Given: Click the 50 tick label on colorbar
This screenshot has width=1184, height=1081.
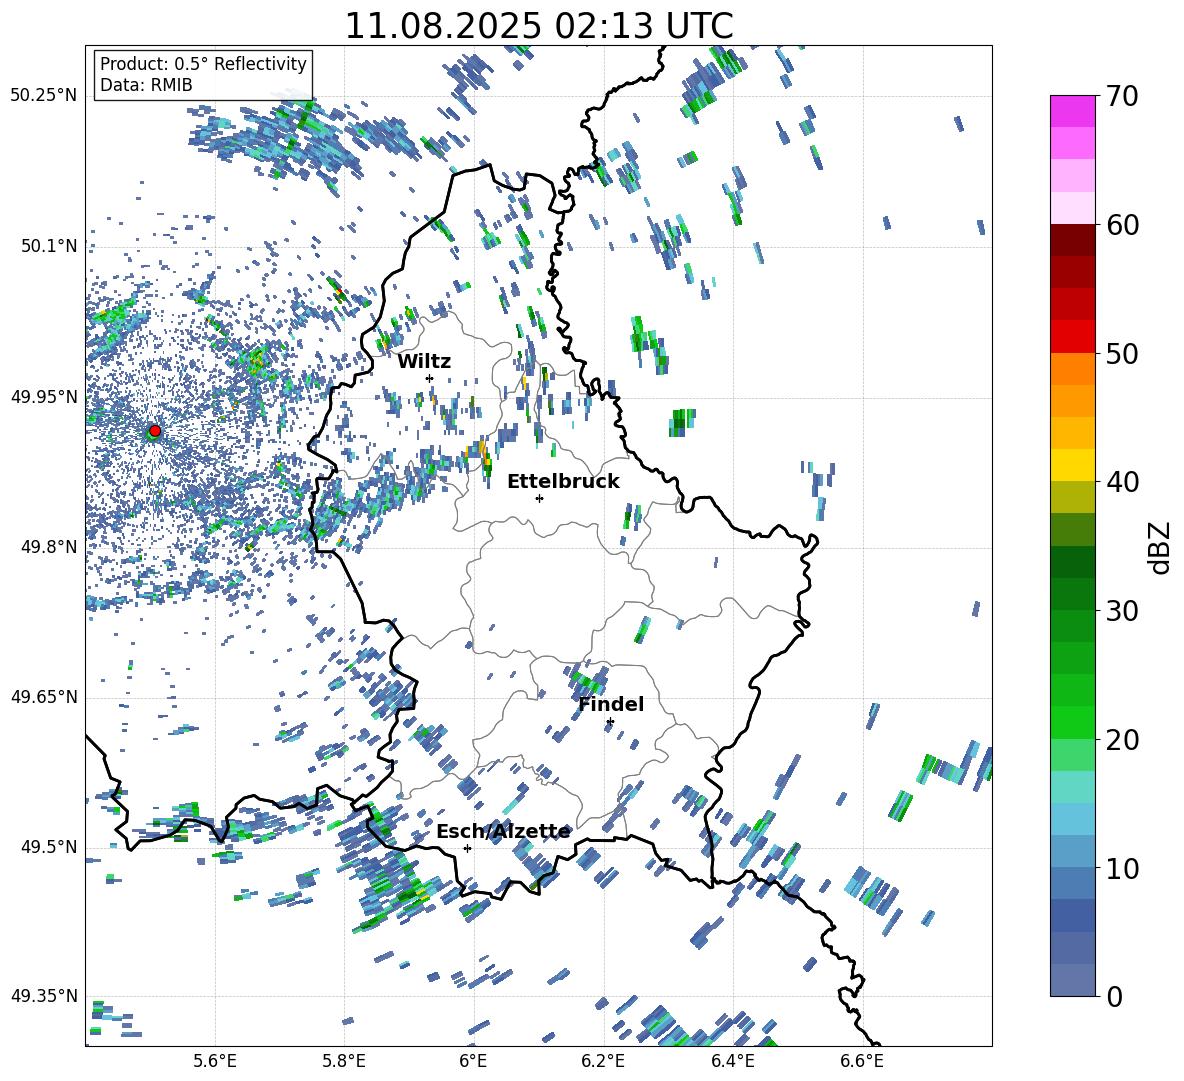Looking at the screenshot, I should tap(1121, 354).
